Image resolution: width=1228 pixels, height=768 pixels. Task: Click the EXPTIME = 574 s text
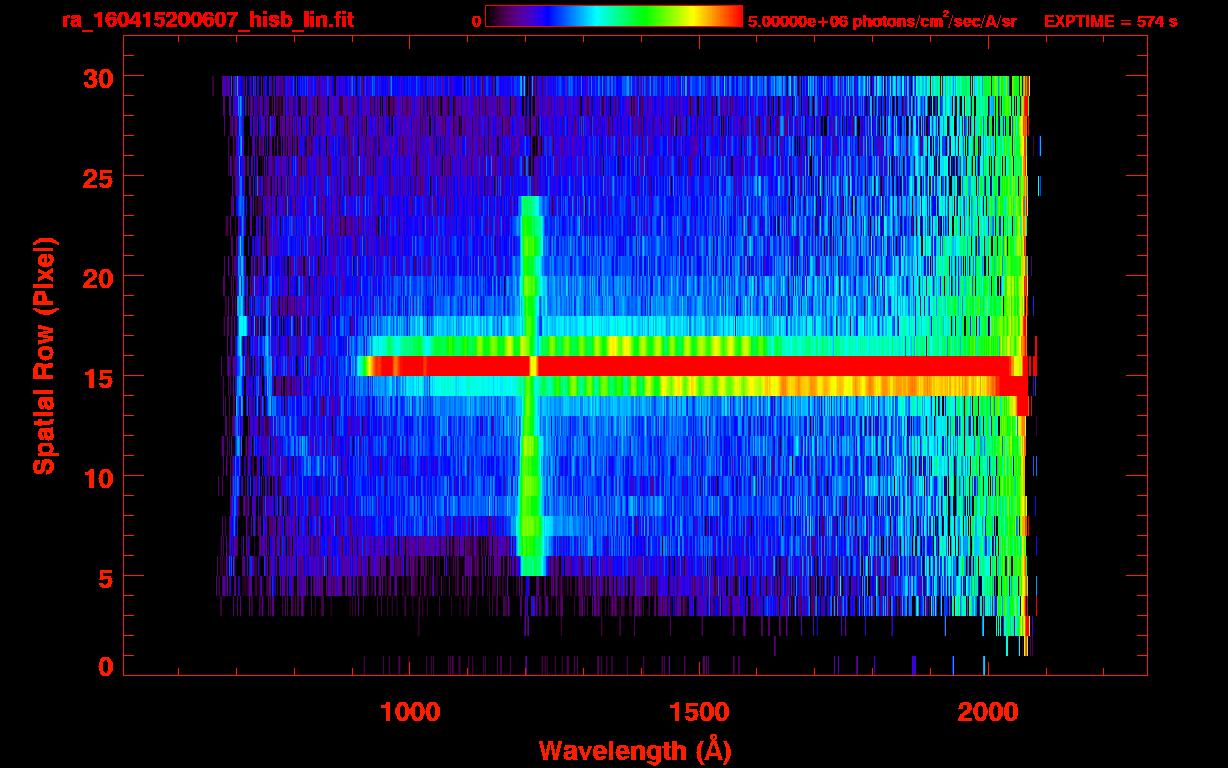coord(1110,21)
